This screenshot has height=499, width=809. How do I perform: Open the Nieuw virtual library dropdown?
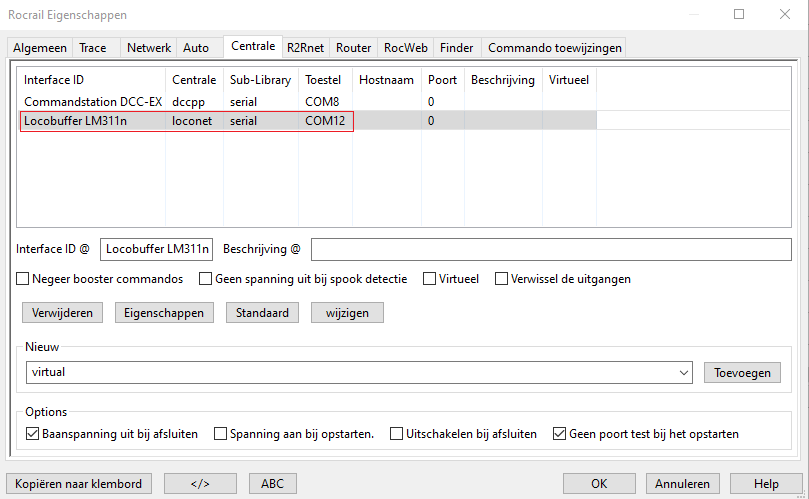pos(683,372)
